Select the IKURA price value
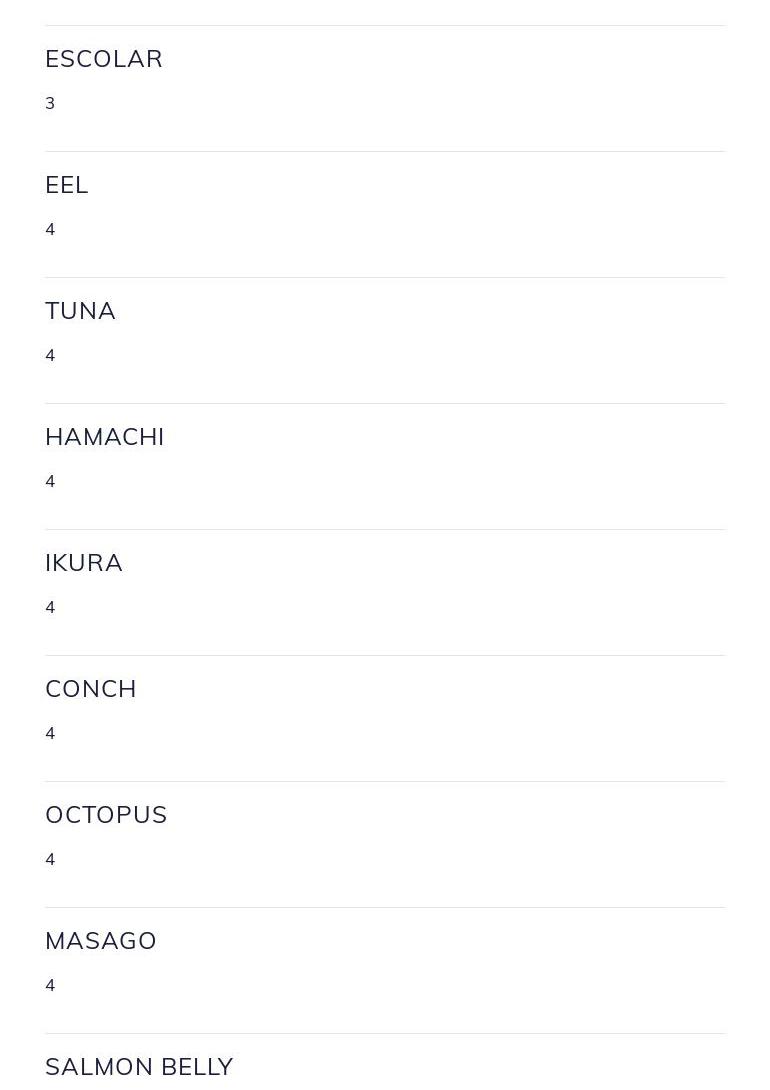Image resolution: width=770 pixels, height=1090 pixels. (x=50, y=607)
